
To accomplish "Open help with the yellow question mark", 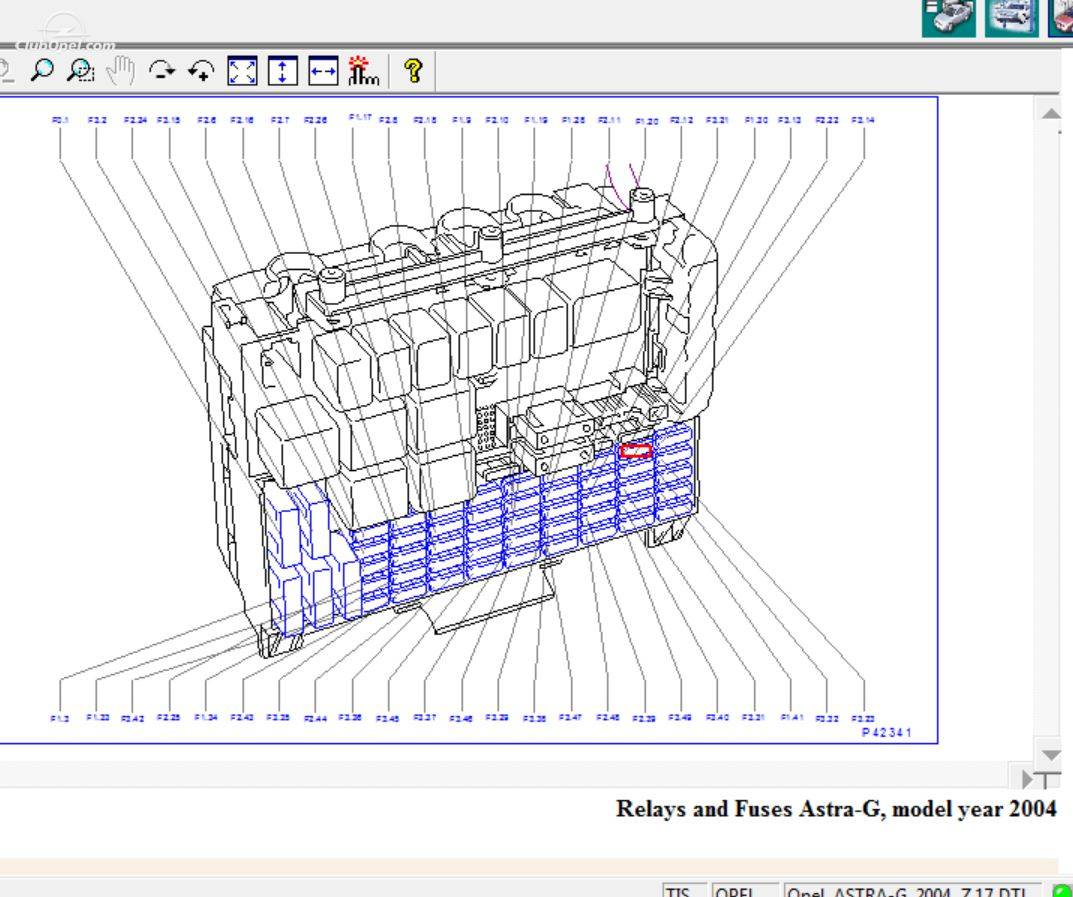I will 413,70.
